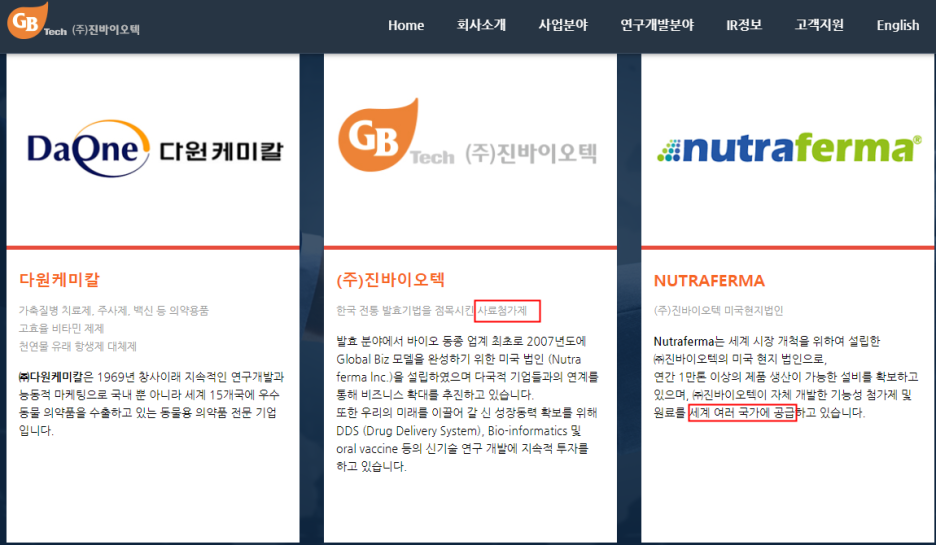This screenshot has width=936, height=545.
Task: Click the 사료첨가제 text
Action: pos(503,310)
